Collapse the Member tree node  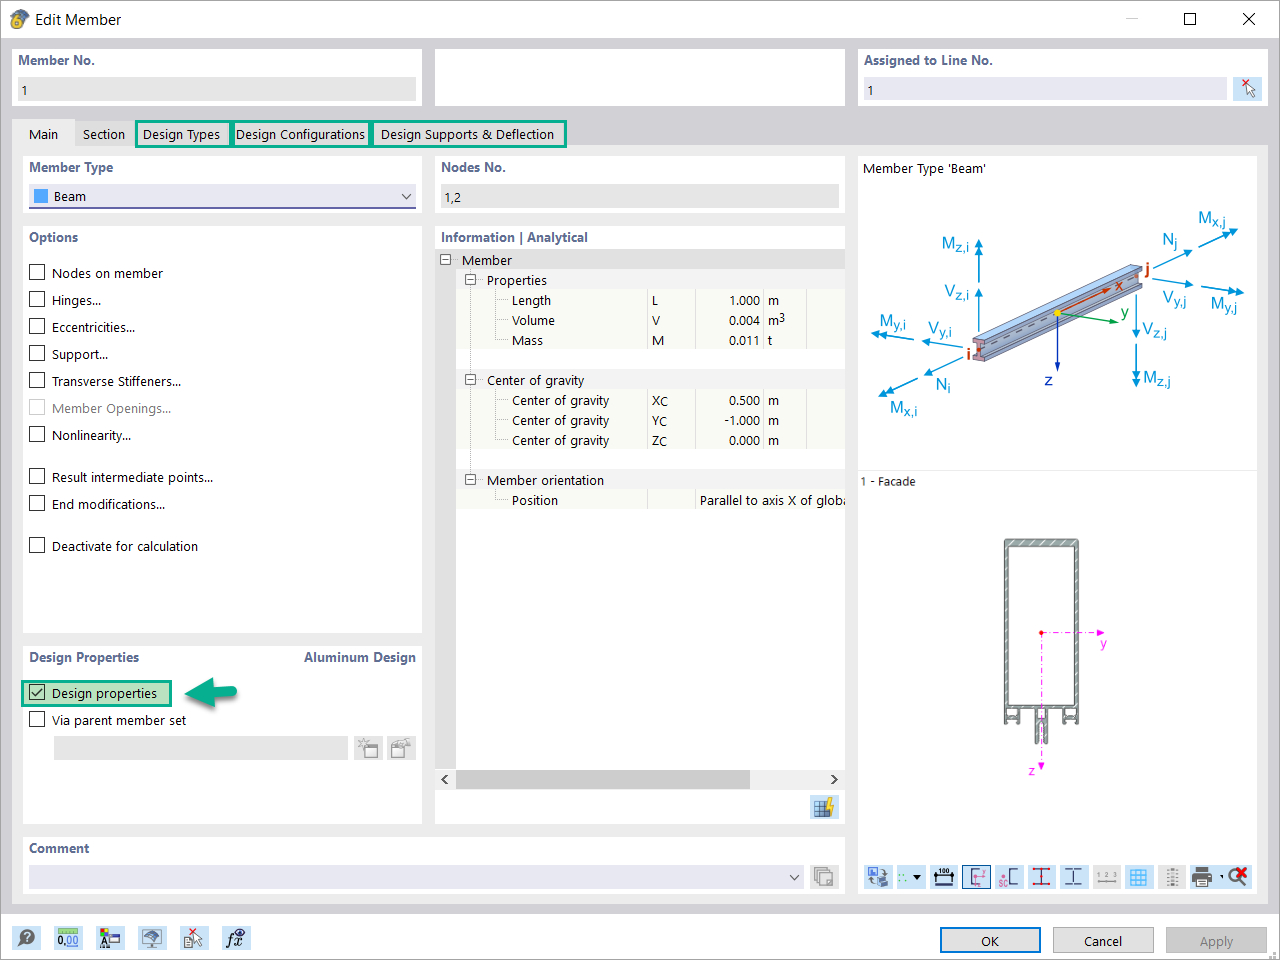pos(446,260)
